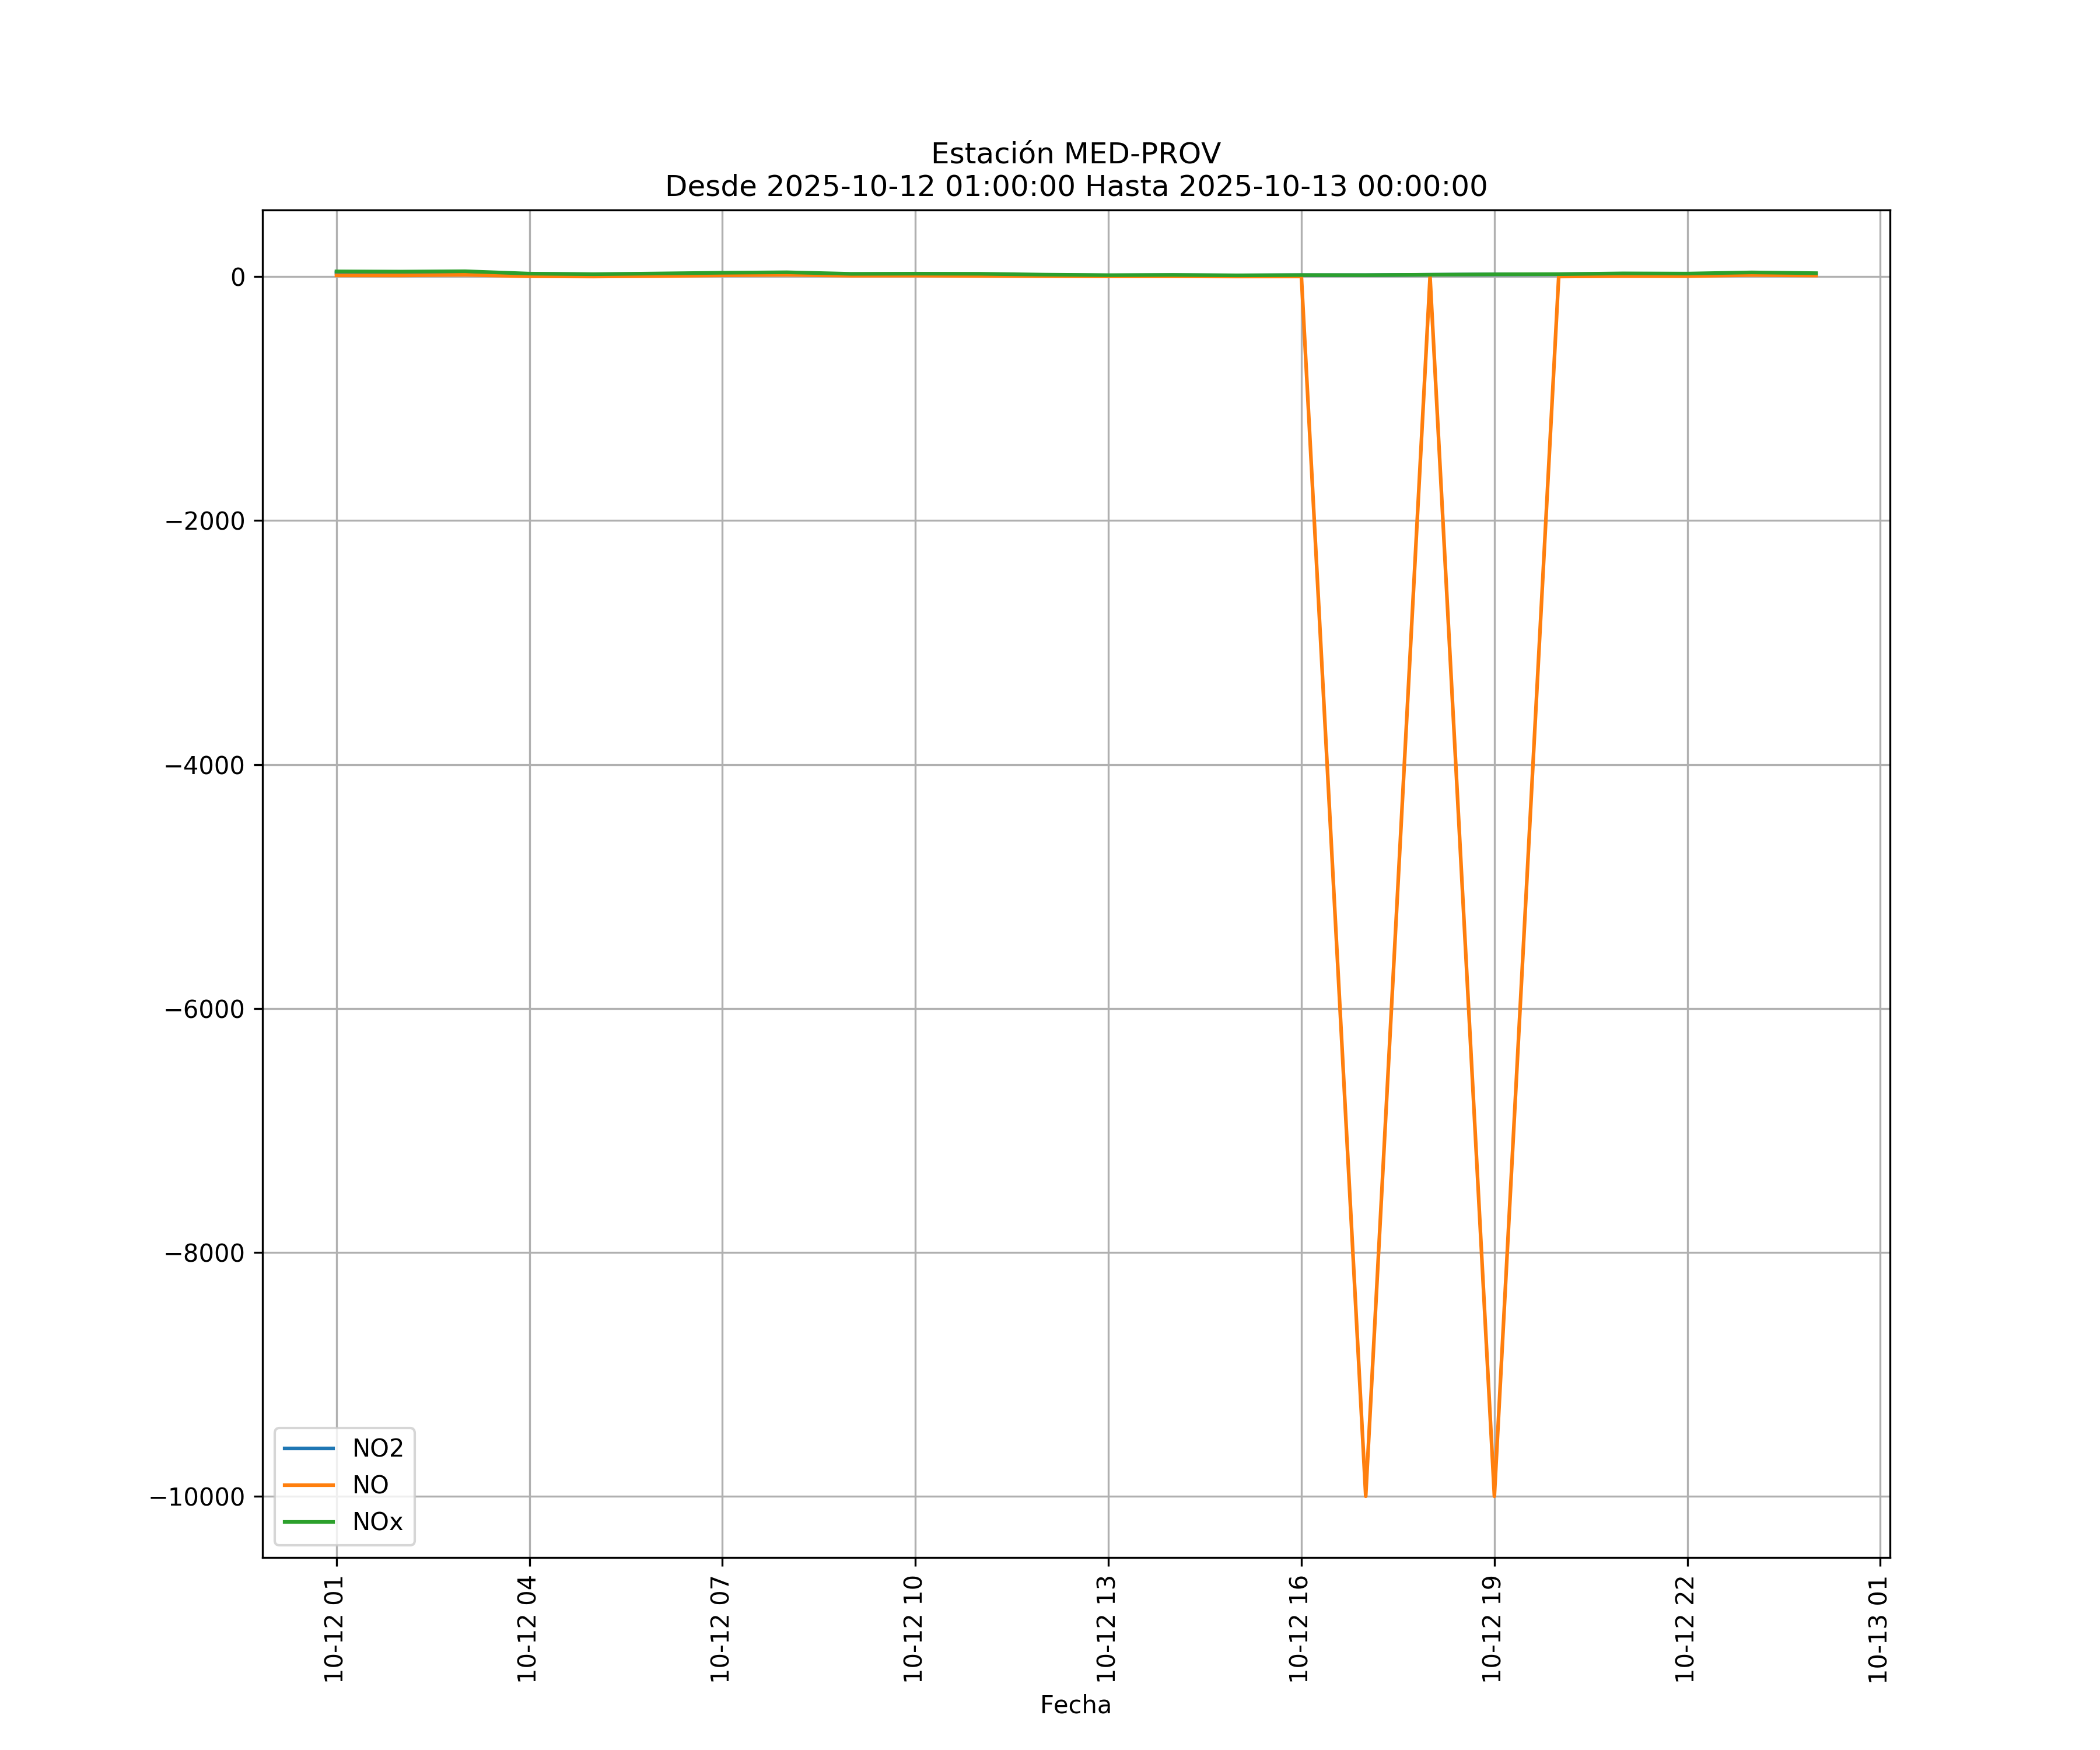
Task: Click the NOx green legend line swatch
Action: [x=309, y=1522]
